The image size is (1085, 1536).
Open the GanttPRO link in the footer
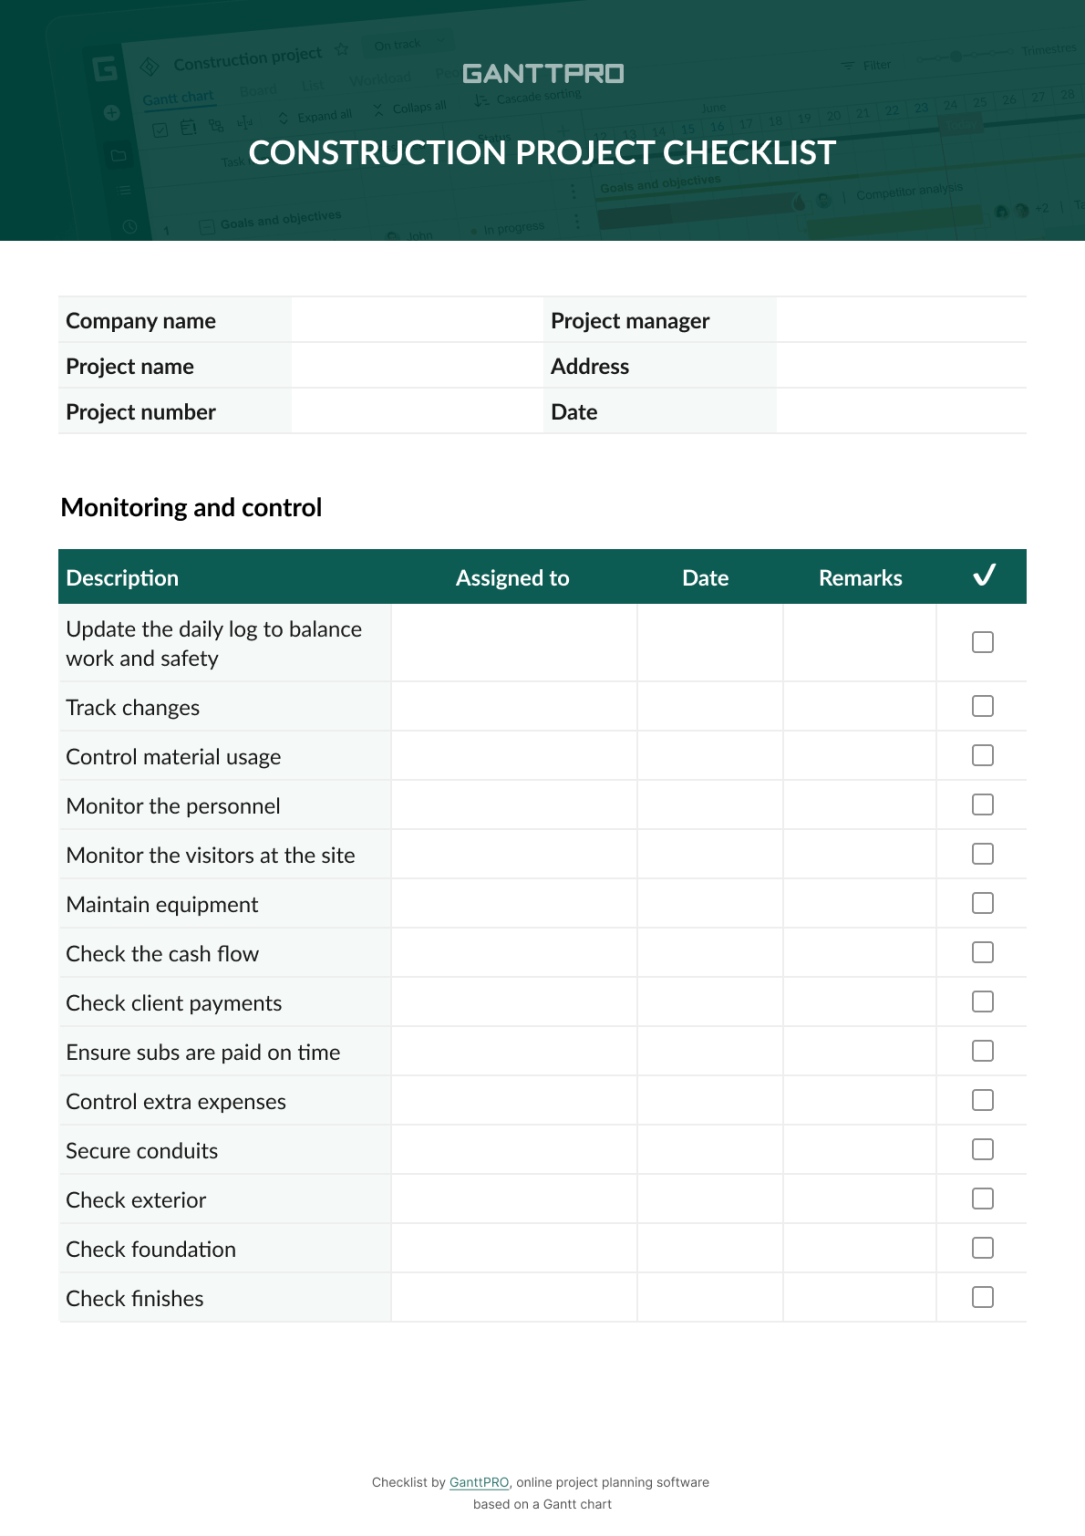(478, 1482)
